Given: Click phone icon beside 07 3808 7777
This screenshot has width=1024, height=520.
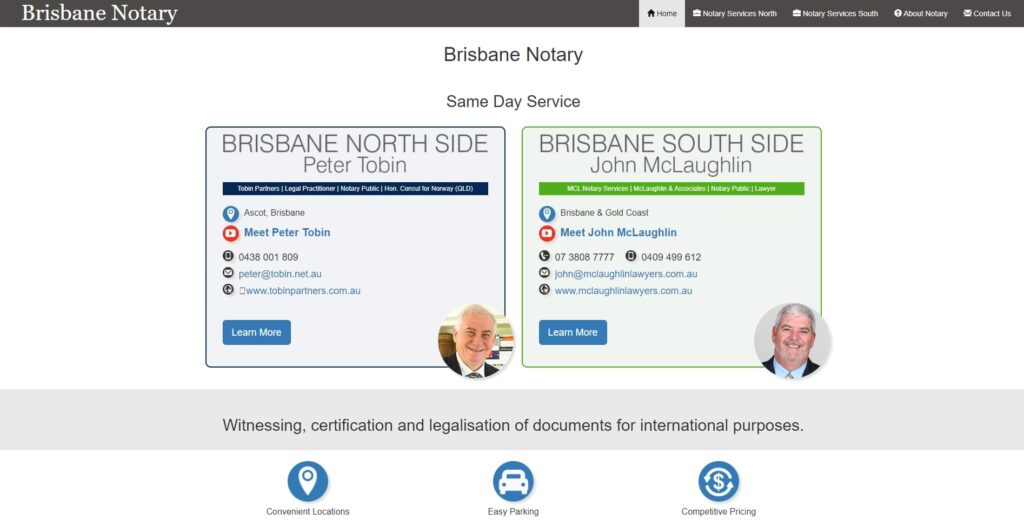Looking at the screenshot, I should [x=544, y=256].
